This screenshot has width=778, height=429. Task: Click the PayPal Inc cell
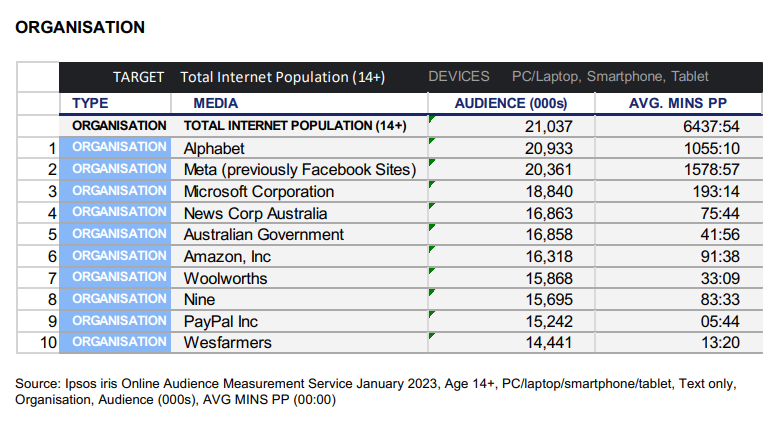[220, 321]
